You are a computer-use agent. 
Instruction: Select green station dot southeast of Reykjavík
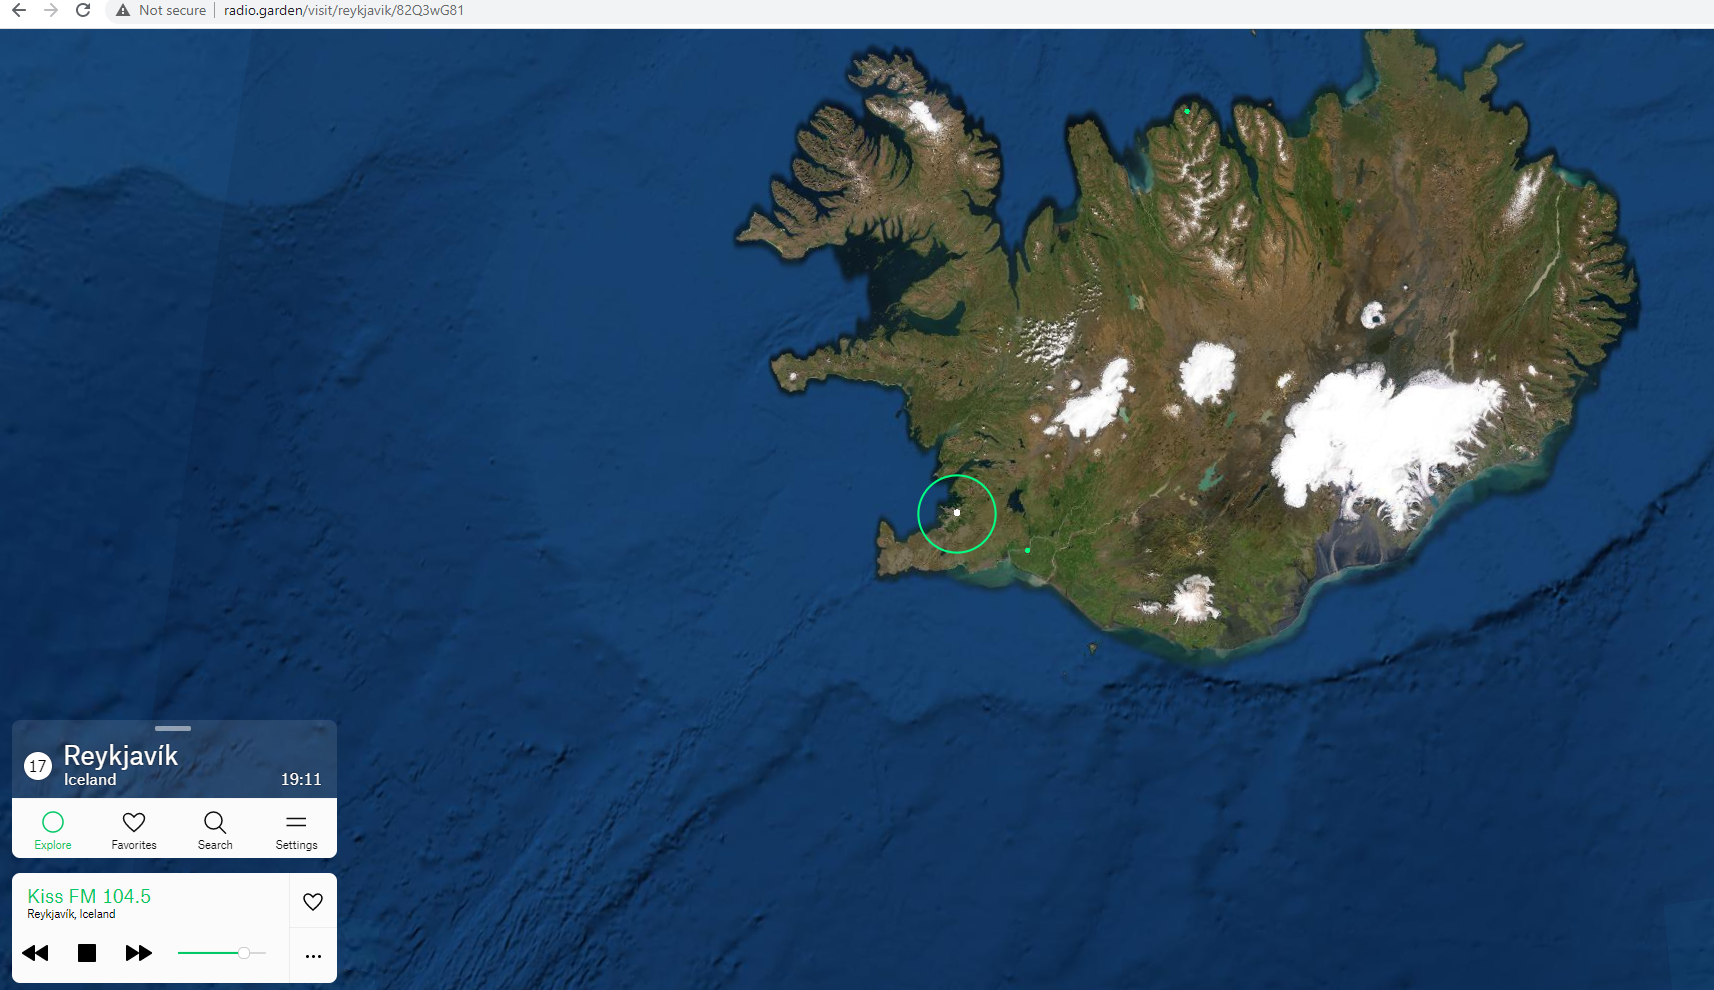tap(1028, 550)
